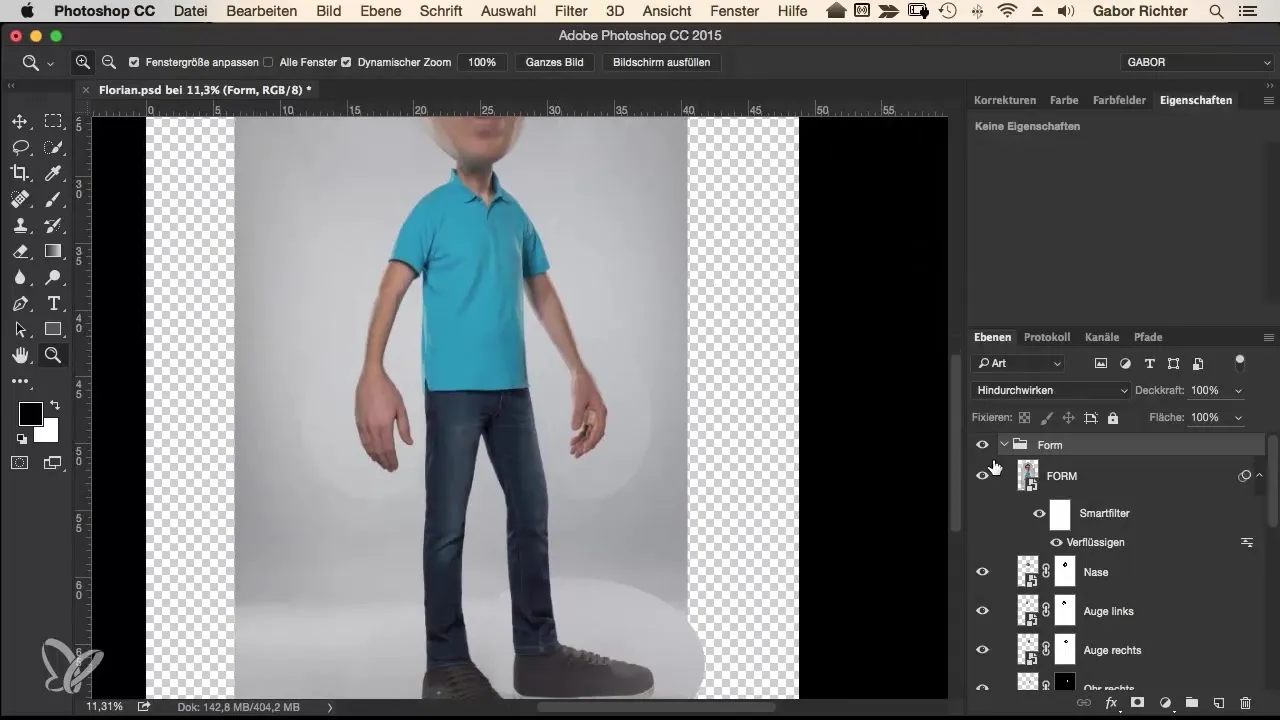Screen dimensions: 1280x720
Task: Enable the Alle Fenster checkbox
Action: (268, 62)
